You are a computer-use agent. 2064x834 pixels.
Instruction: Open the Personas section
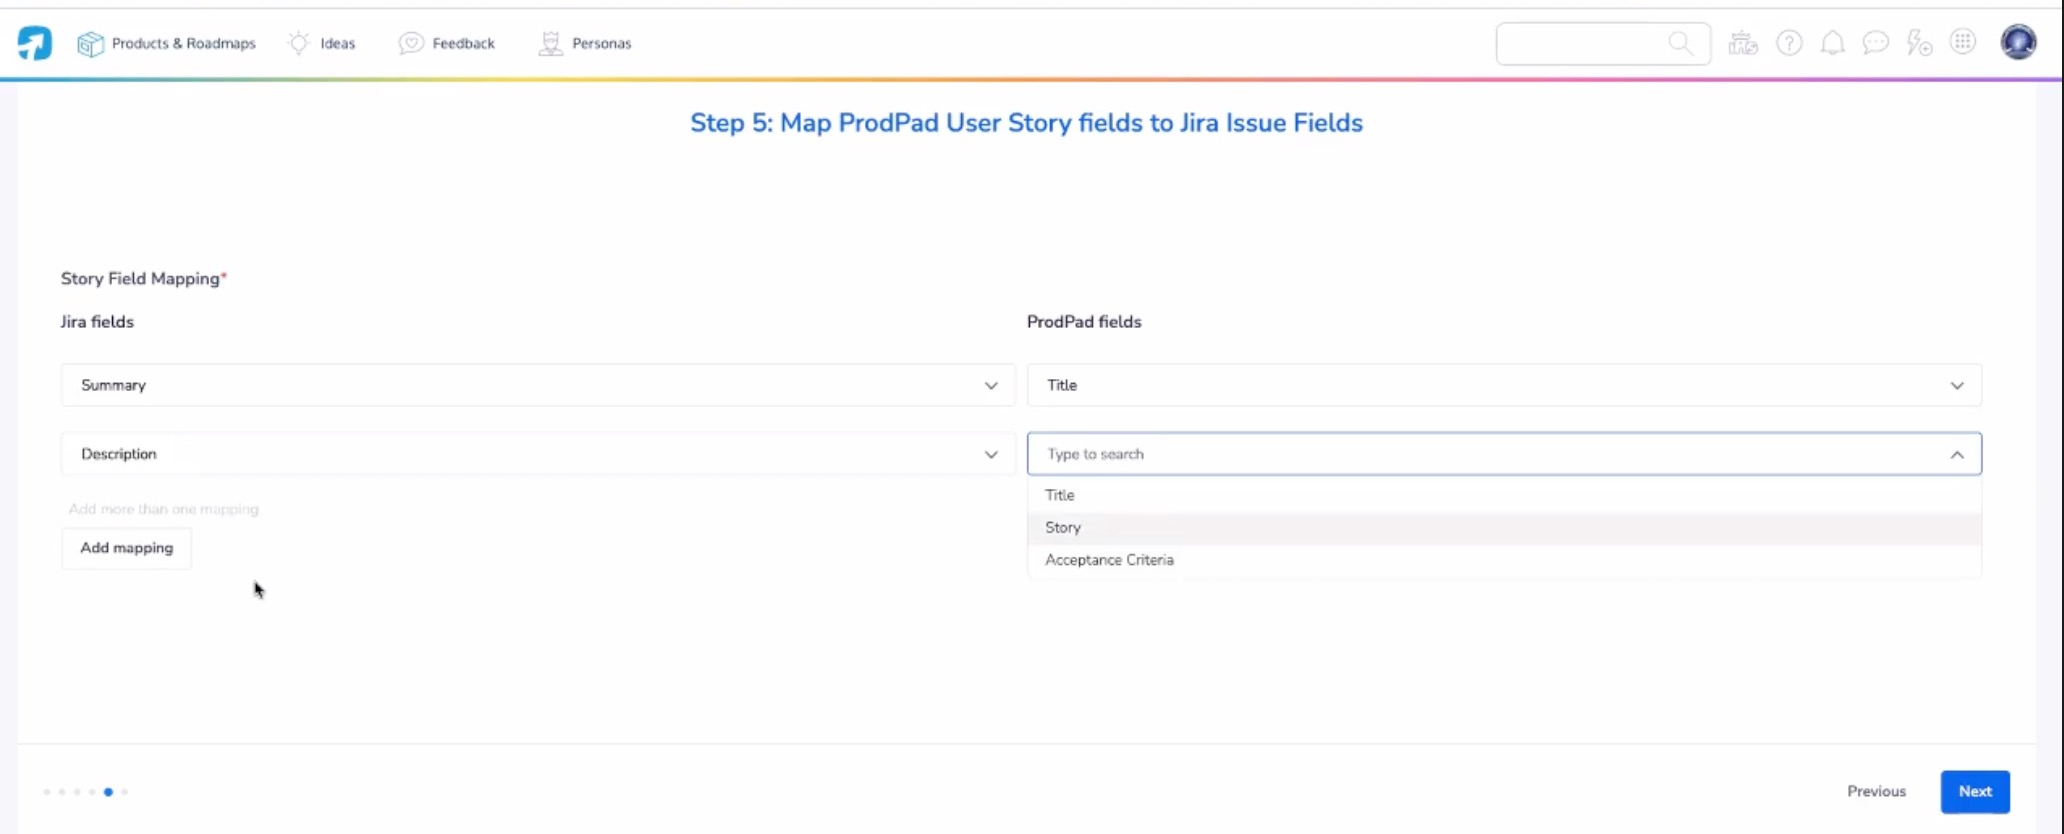[585, 43]
